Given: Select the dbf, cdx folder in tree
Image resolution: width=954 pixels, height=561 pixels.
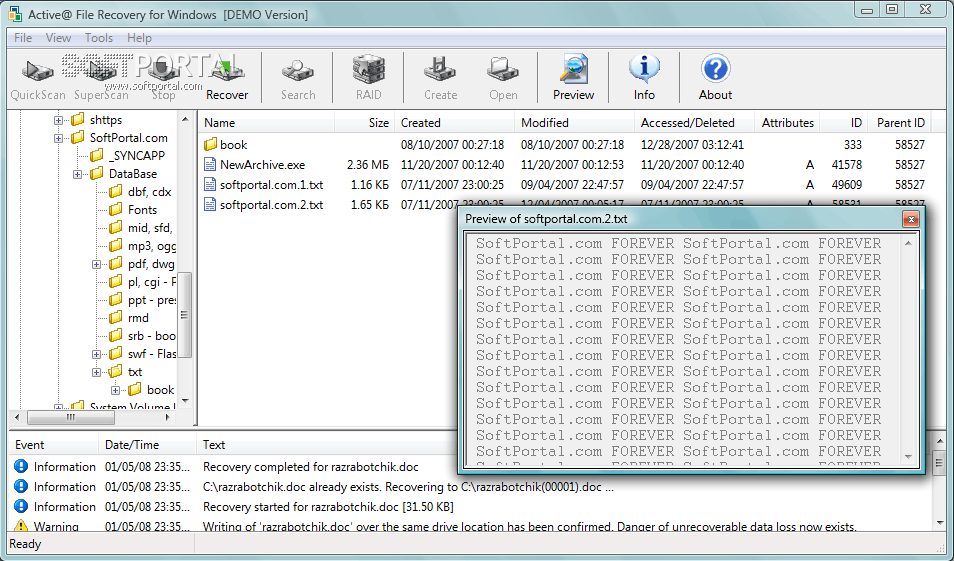Looking at the screenshot, I should click(x=150, y=192).
